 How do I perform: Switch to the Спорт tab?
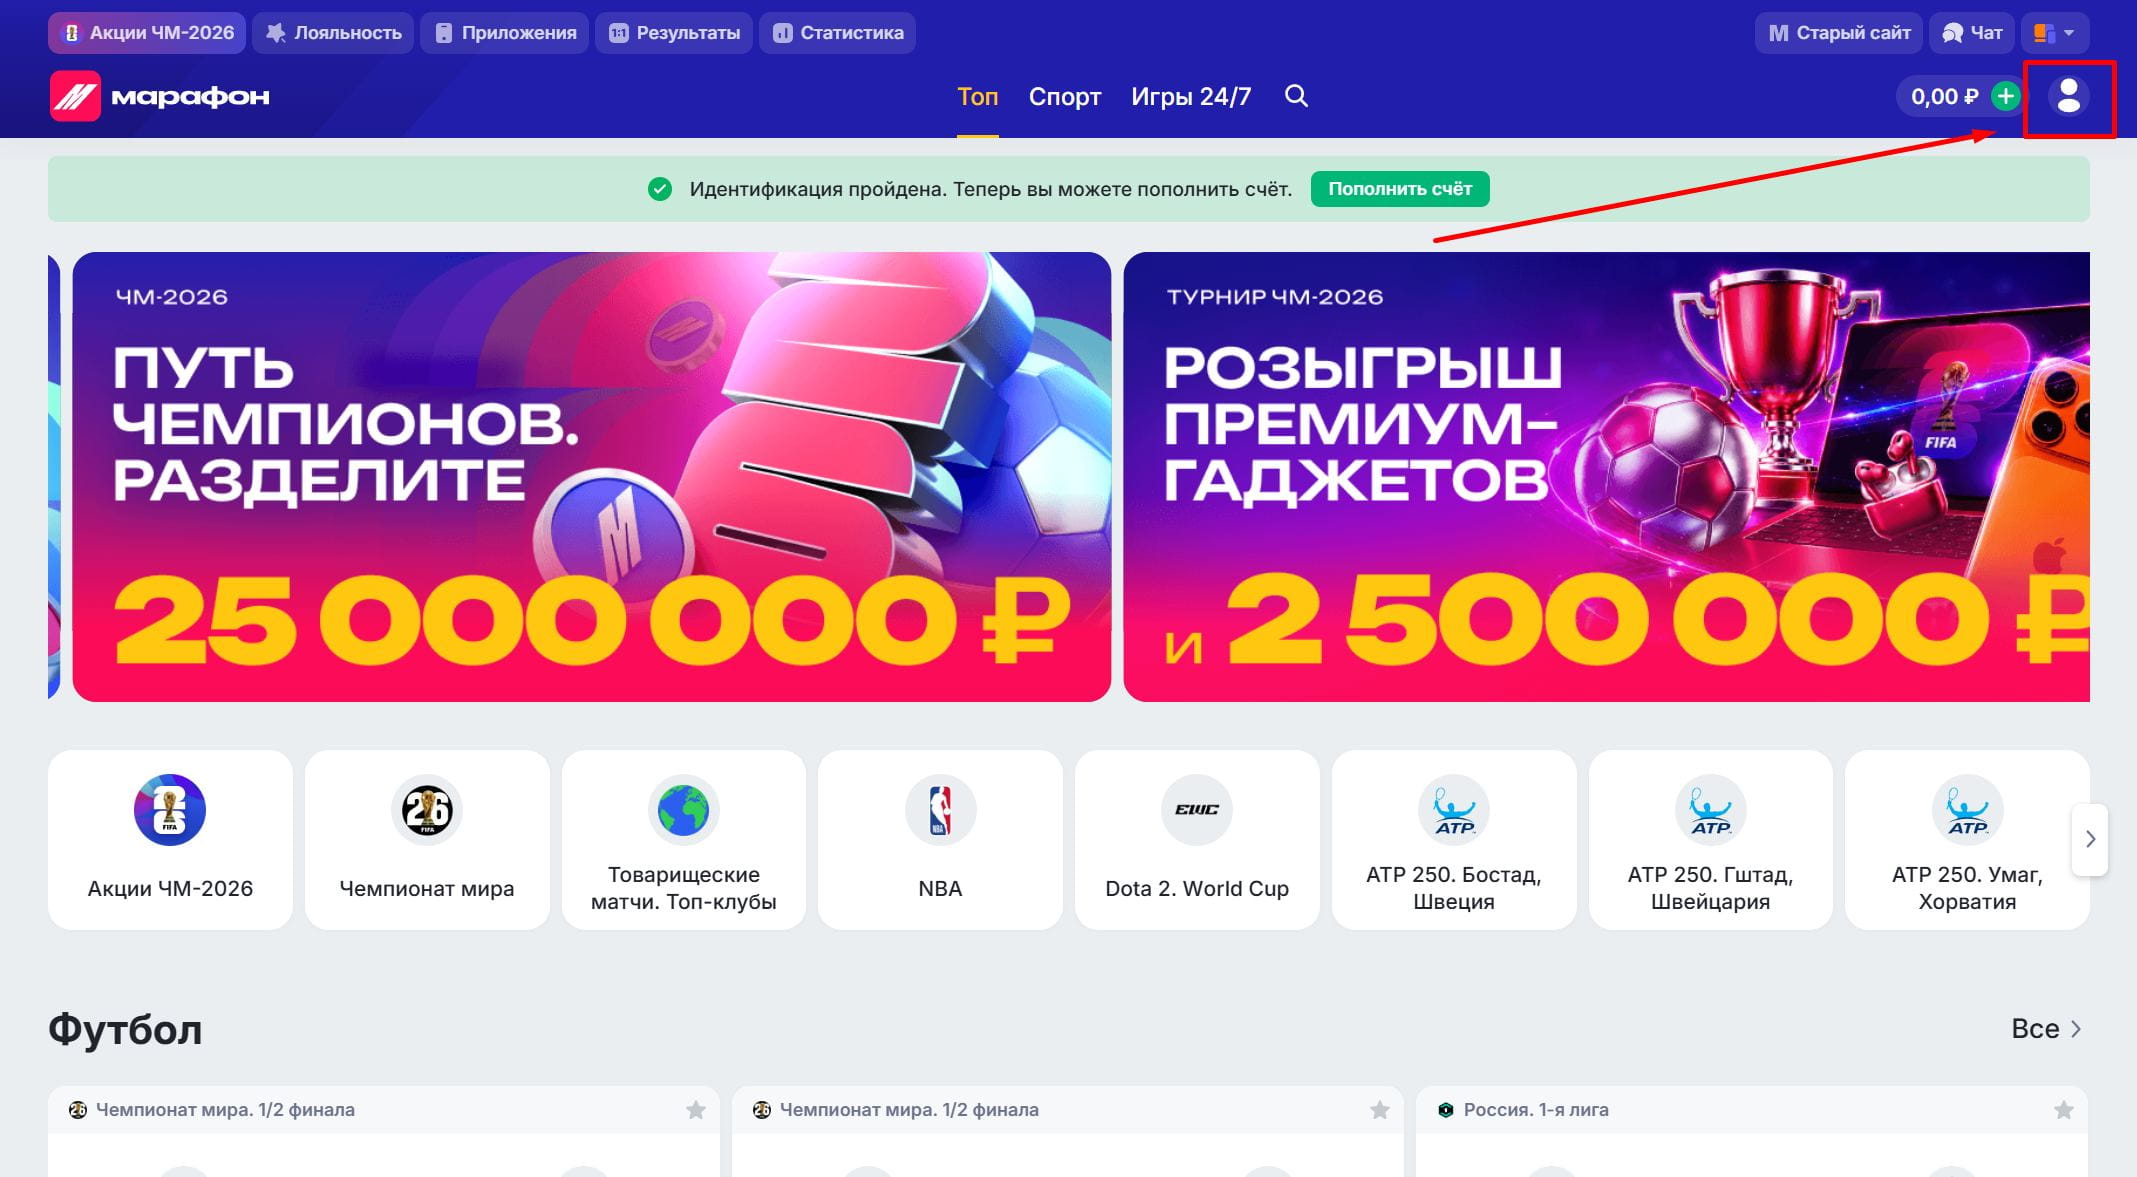[x=1065, y=97]
